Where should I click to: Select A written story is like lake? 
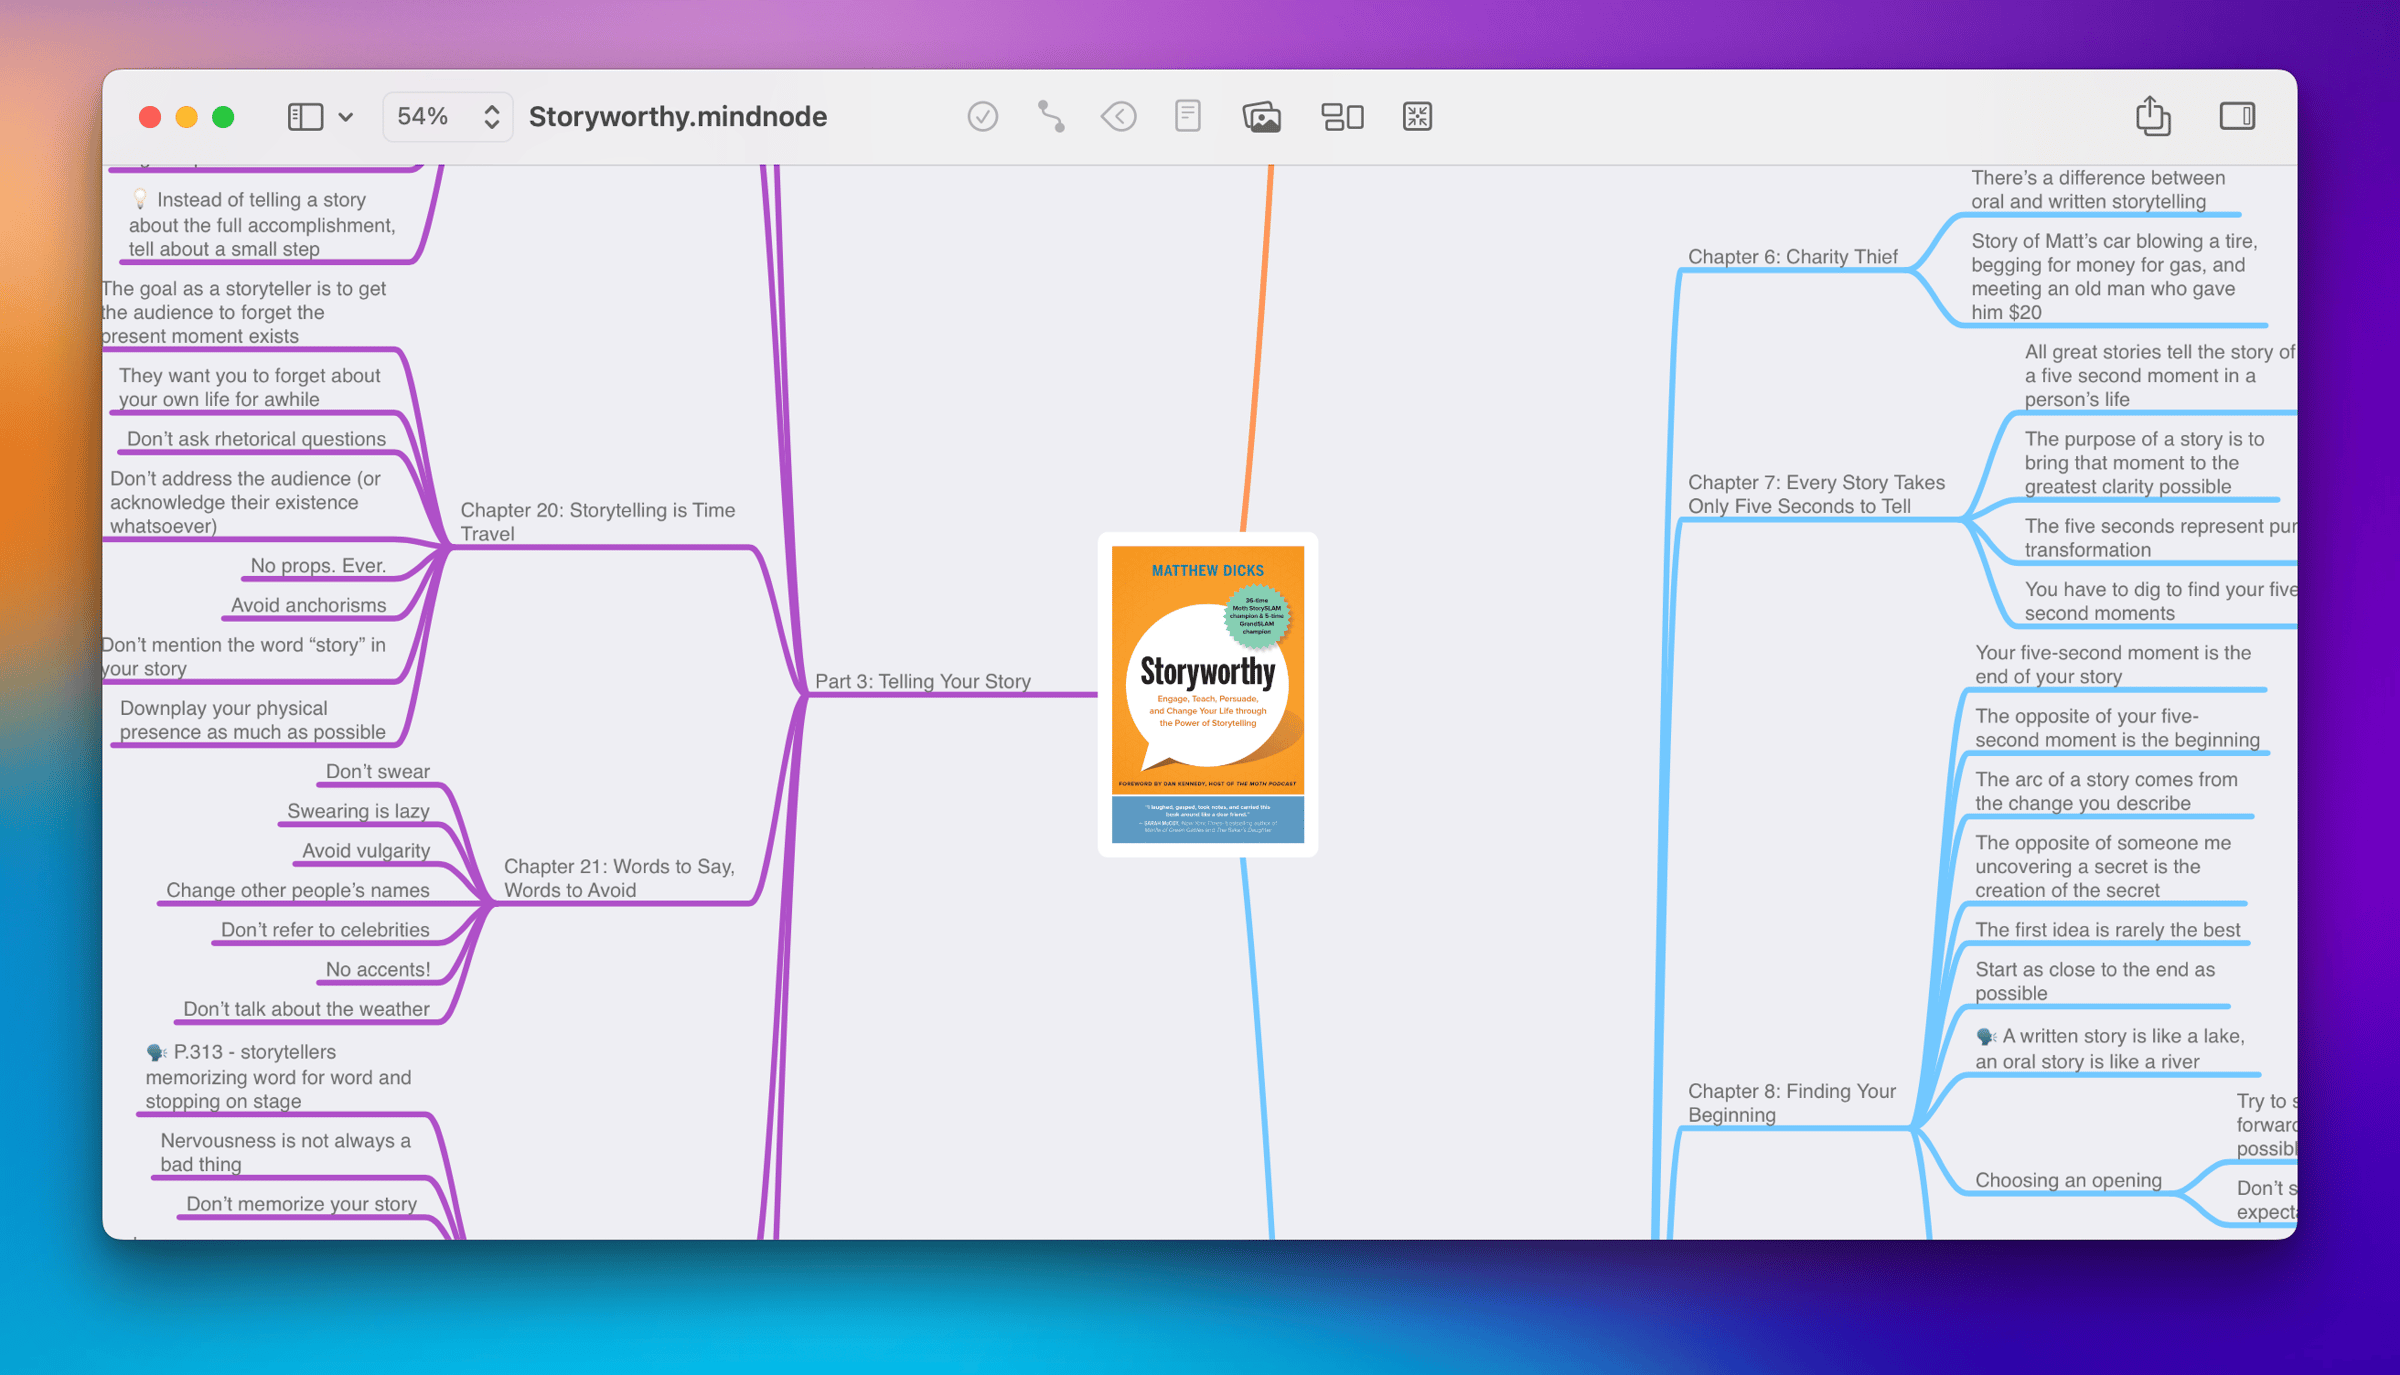(2110, 1048)
